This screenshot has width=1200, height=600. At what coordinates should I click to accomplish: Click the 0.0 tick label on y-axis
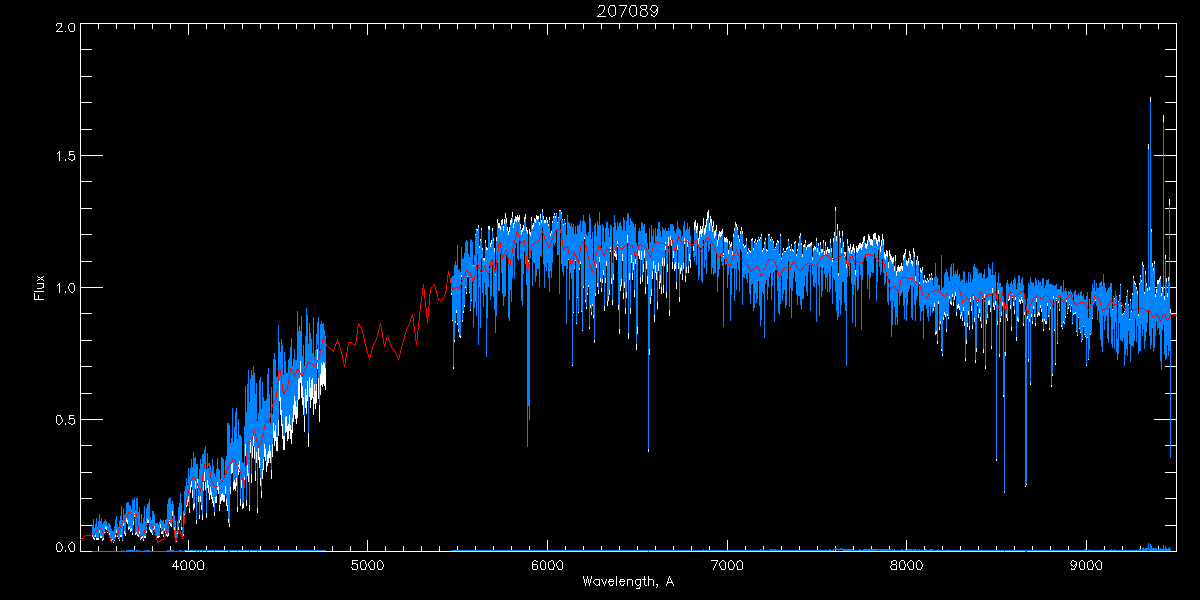tap(66, 548)
